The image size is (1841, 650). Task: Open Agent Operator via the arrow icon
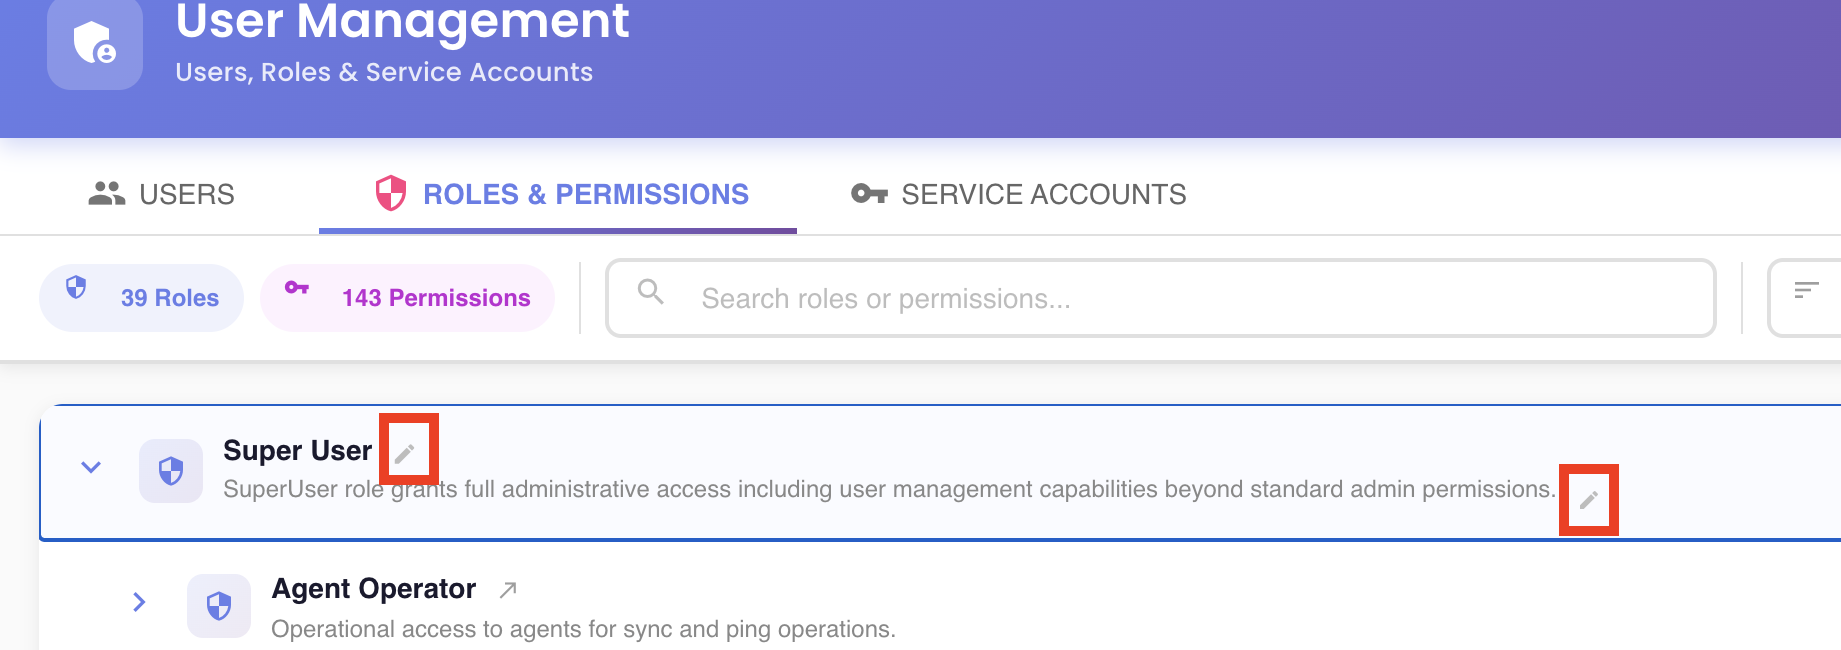coord(508,590)
